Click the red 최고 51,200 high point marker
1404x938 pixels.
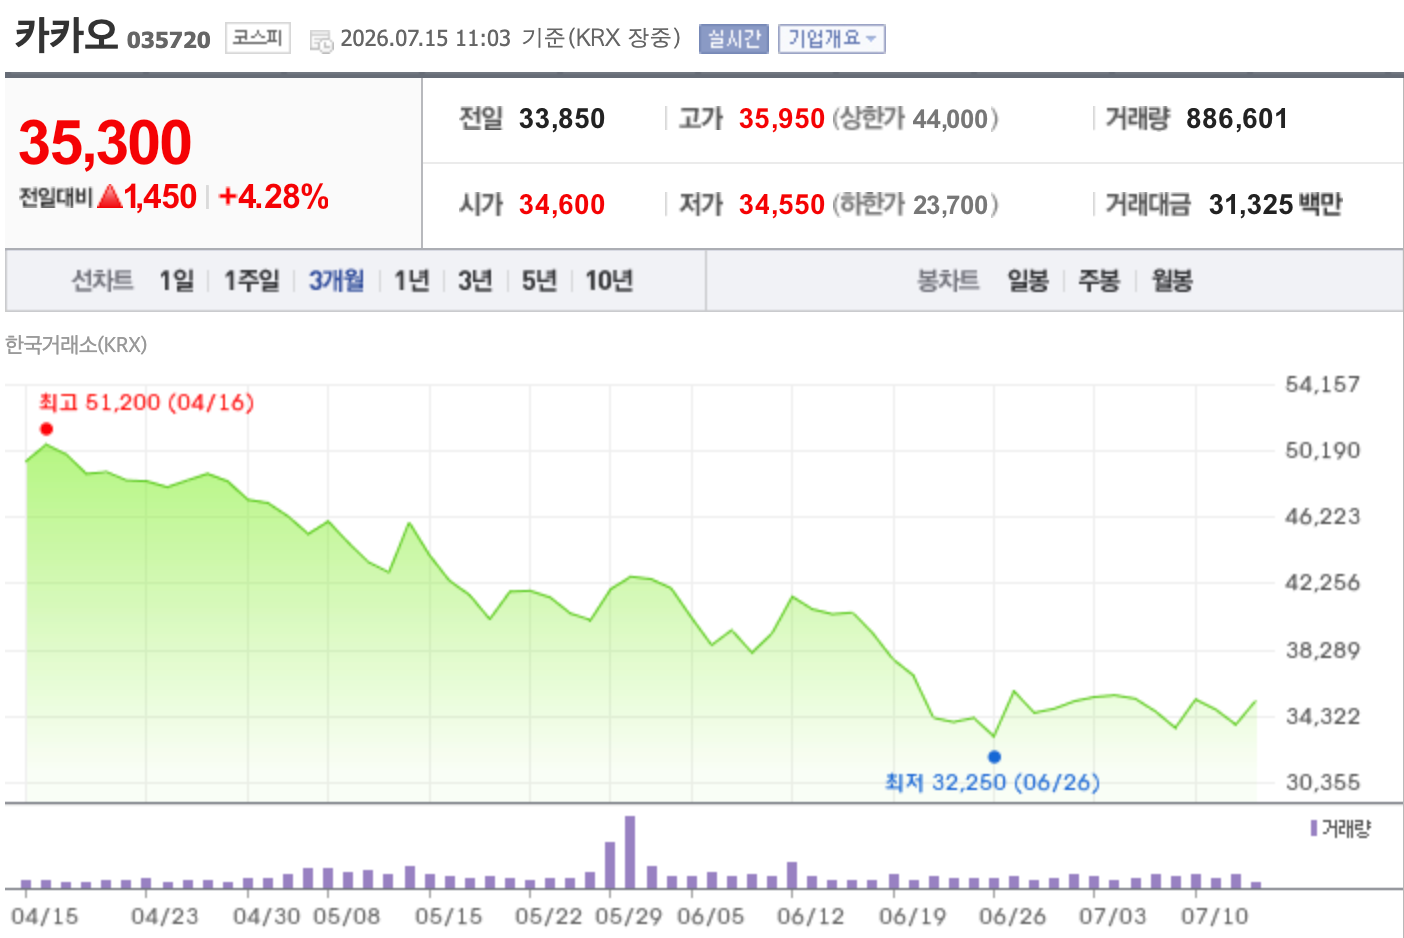46,429
